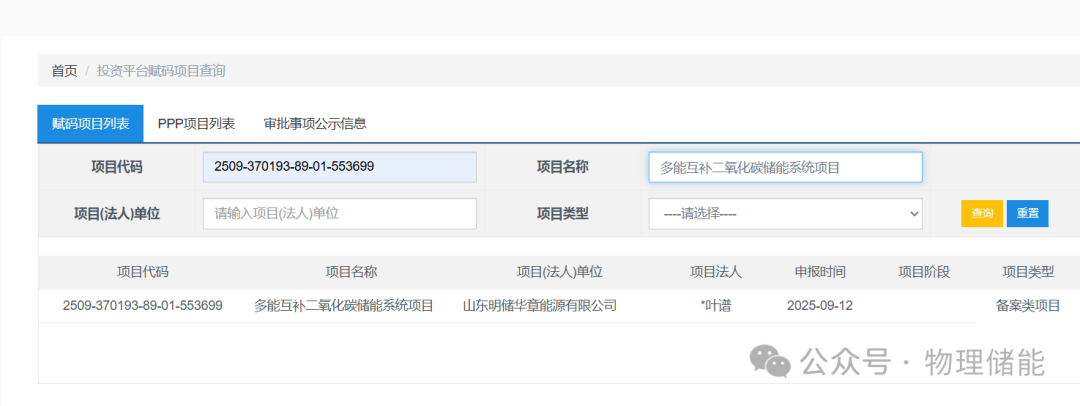
Task: Click the *叶谱 legal person cell
Action: pos(716,305)
